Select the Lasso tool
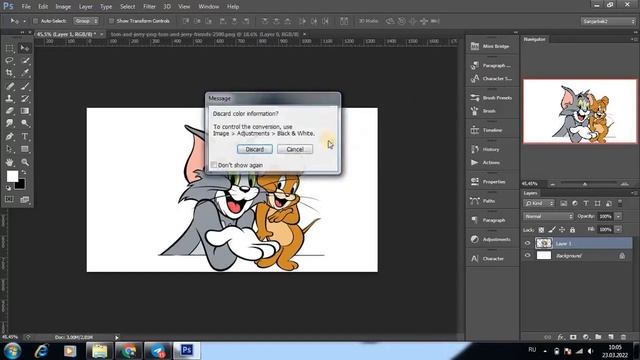640x360 pixels. click(x=9, y=60)
